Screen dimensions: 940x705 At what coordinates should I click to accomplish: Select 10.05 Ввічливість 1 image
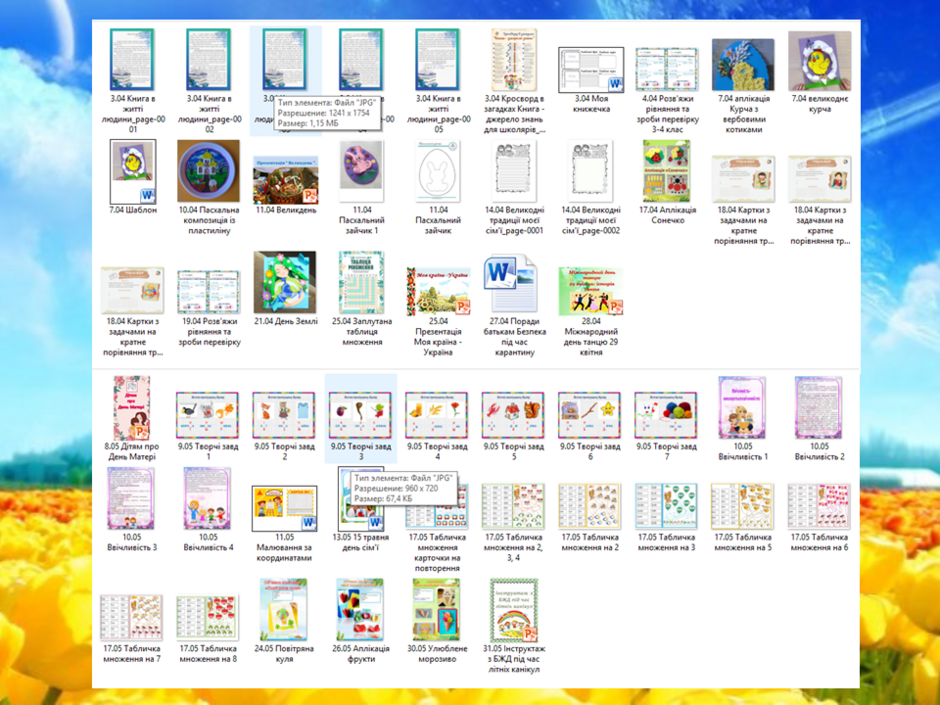pyautogui.click(x=742, y=408)
